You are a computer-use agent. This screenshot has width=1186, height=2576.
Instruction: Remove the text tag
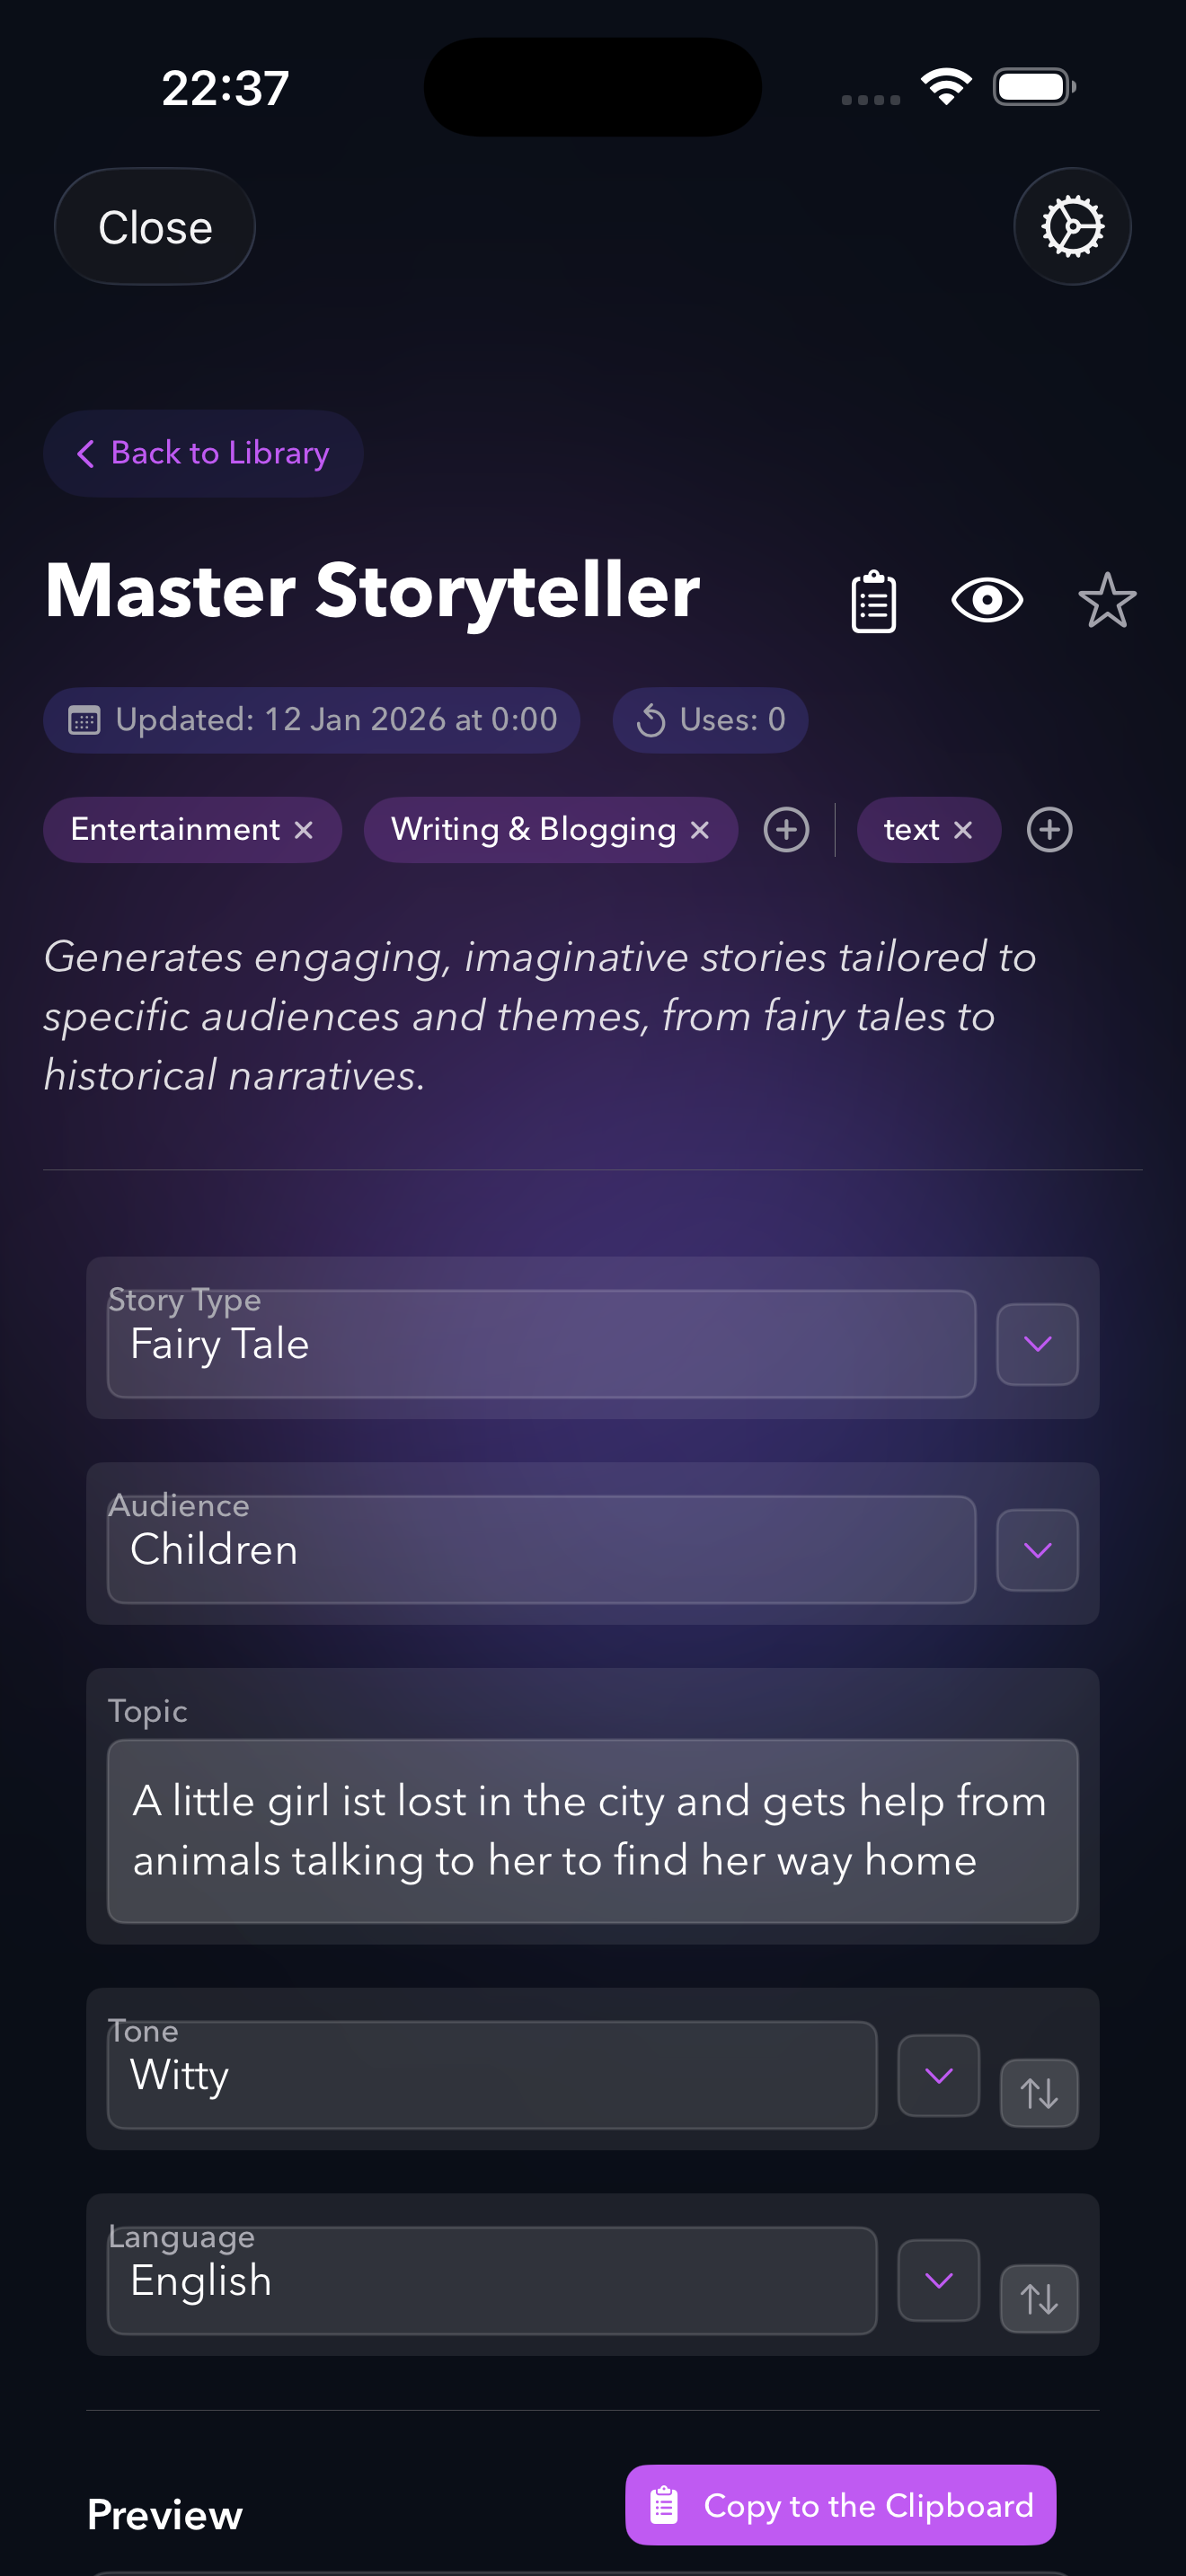click(963, 830)
